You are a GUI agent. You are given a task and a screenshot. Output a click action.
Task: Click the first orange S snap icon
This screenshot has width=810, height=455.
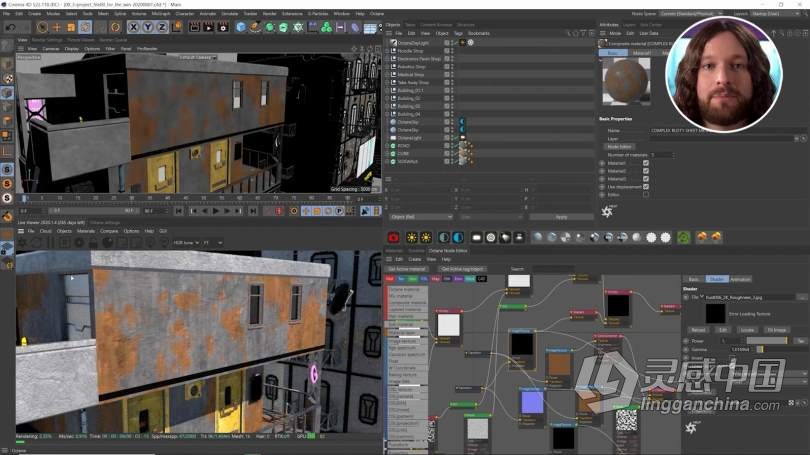pyautogui.click(x=7, y=184)
